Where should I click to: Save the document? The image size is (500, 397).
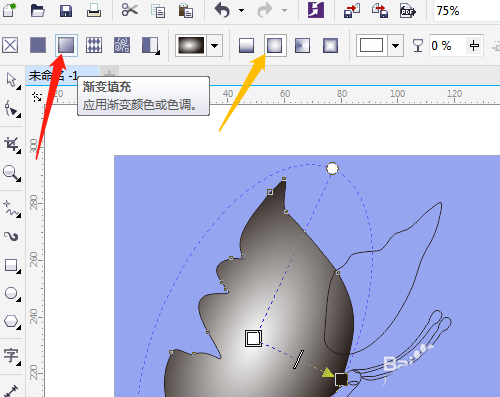tap(66, 10)
